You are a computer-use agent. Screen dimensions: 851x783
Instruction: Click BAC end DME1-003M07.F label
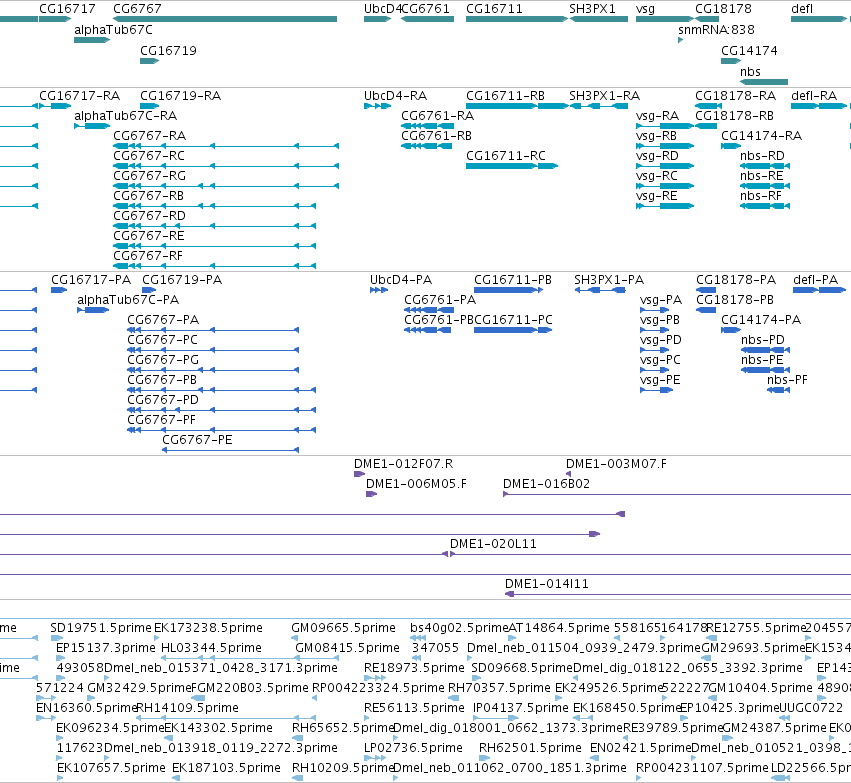pos(617,464)
